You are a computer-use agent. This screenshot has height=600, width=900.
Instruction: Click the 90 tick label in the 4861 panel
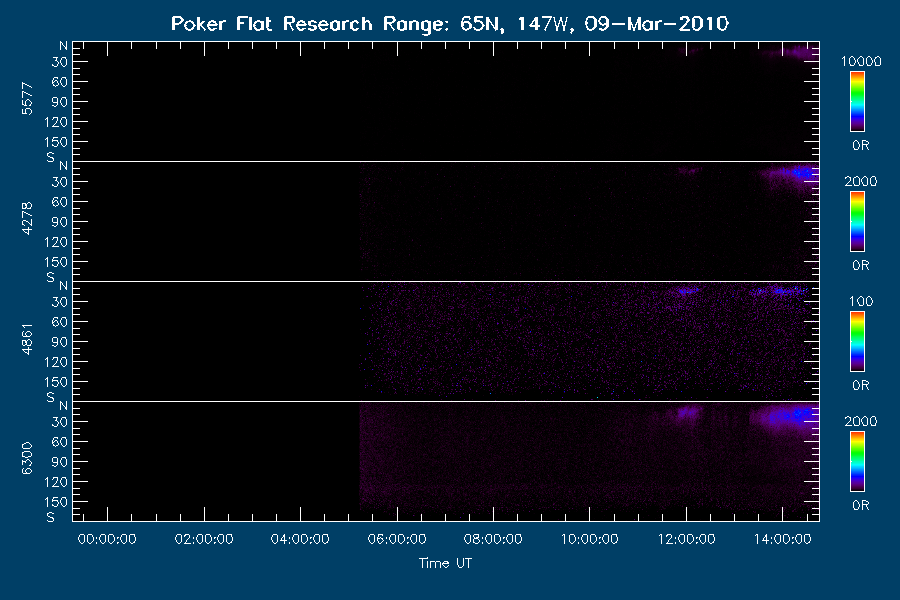60,342
